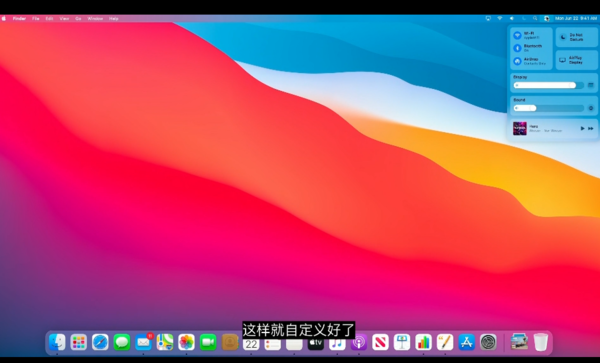Open the Photos app in Dock
Image resolution: width=600 pixels, height=363 pixels.
pyautogui.click(x=186, y=342)
